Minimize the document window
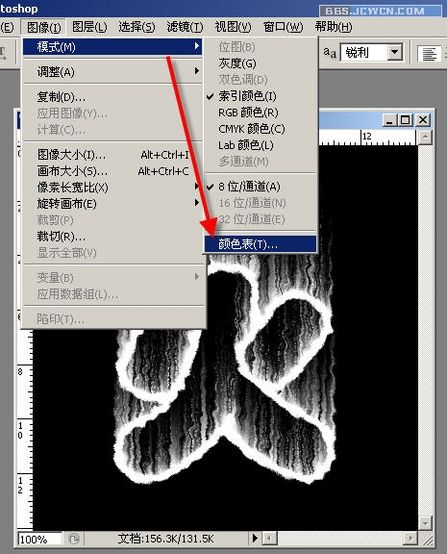The image size is (447, 554). (390, 120)
